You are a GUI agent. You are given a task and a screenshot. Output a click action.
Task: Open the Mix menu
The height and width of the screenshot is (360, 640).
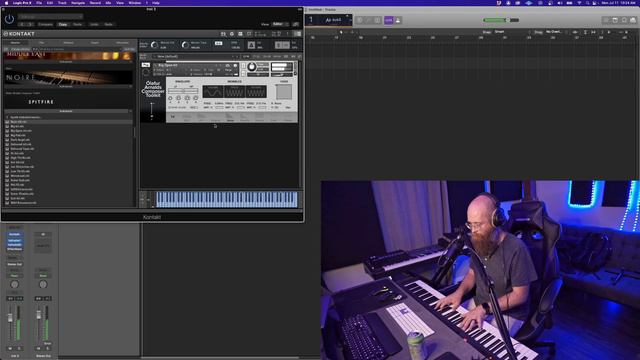coord(108,3)
